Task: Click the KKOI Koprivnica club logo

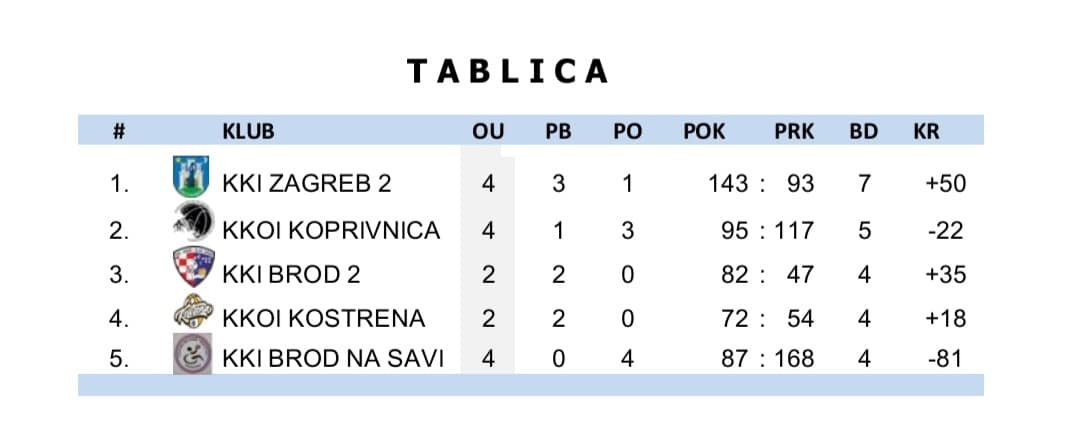Action: (x=193, y=221)
